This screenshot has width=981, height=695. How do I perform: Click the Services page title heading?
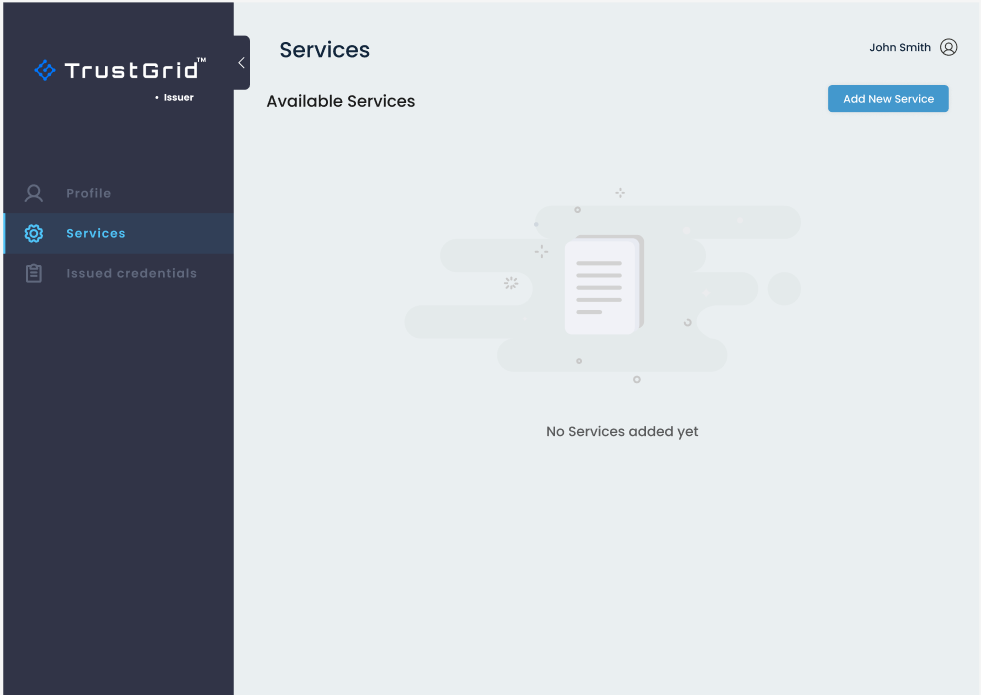(324, 50)
